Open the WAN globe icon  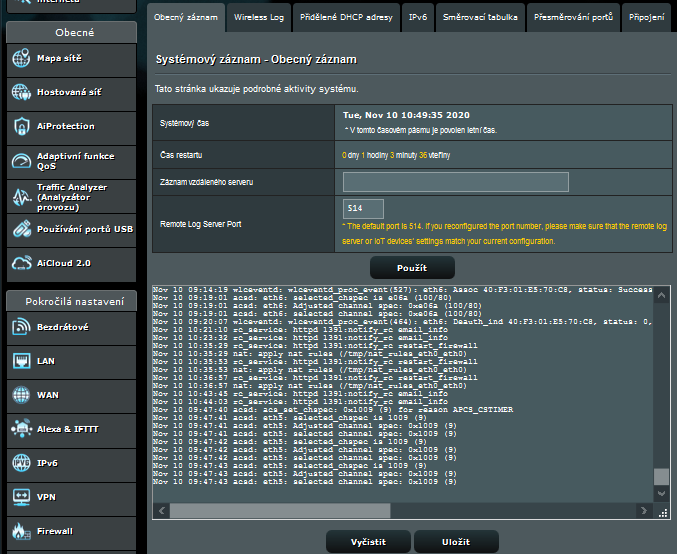click(21, 395)
